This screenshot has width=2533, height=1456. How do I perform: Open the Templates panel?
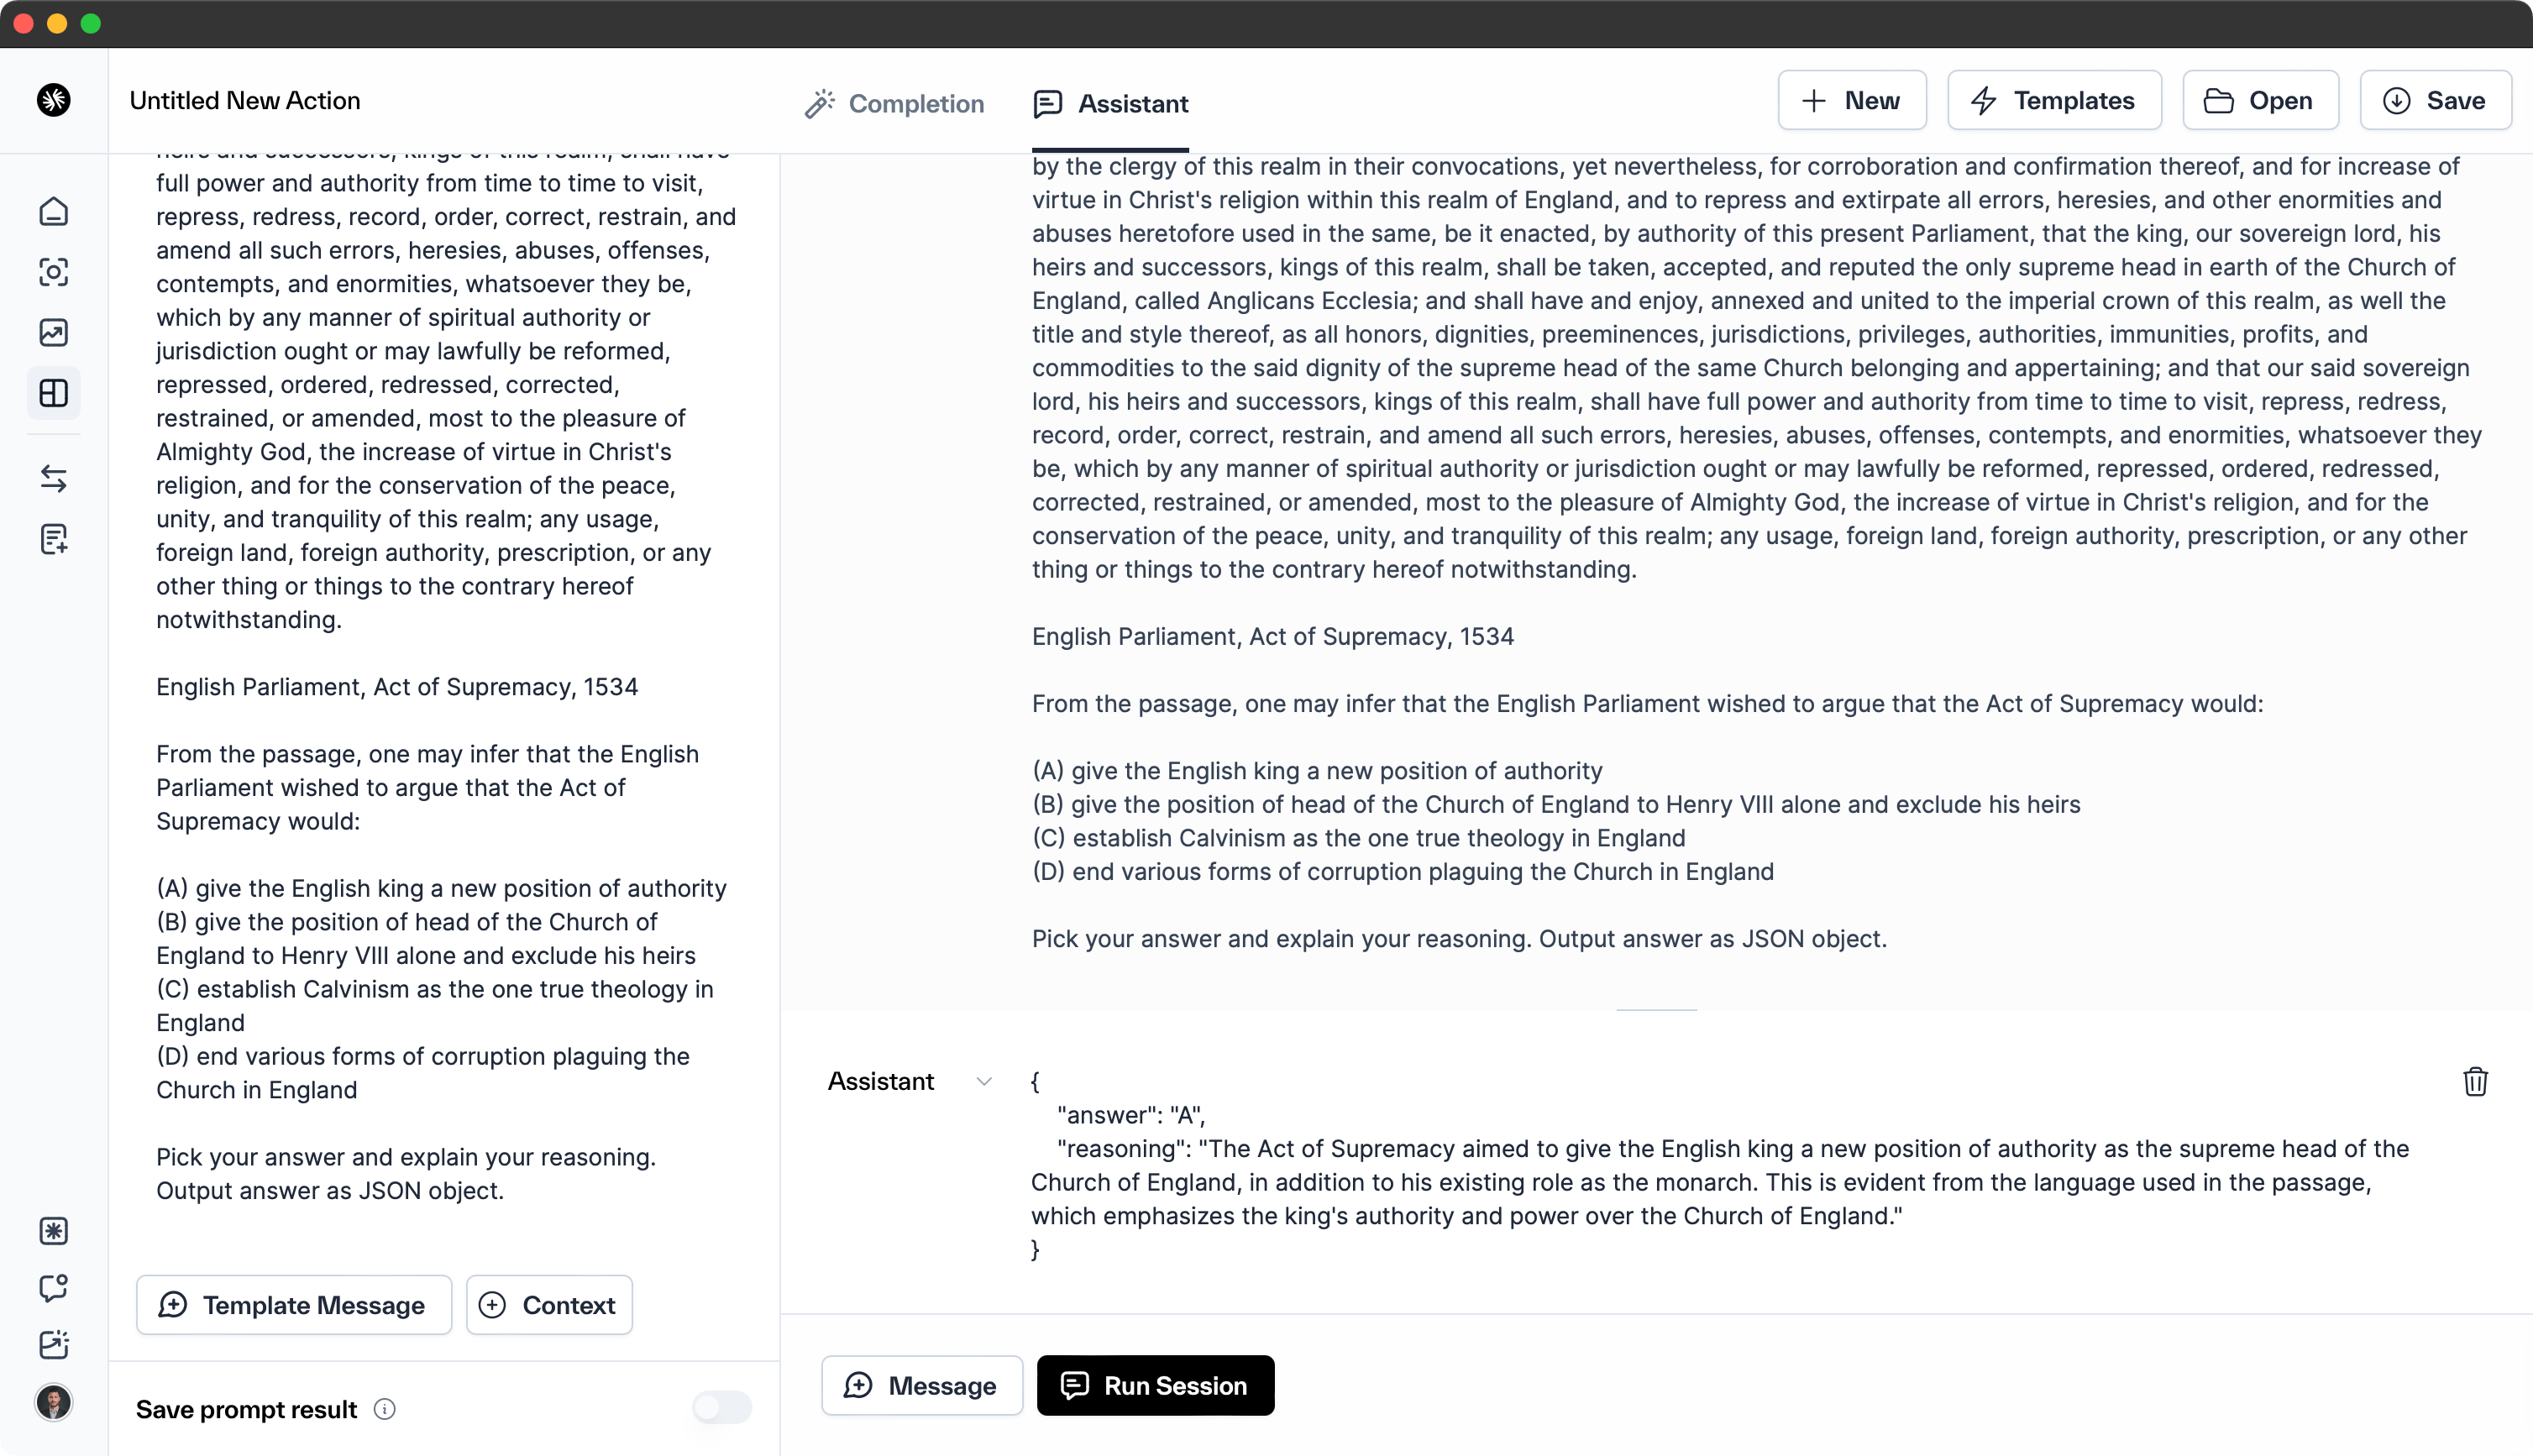tap(2053, 99)
